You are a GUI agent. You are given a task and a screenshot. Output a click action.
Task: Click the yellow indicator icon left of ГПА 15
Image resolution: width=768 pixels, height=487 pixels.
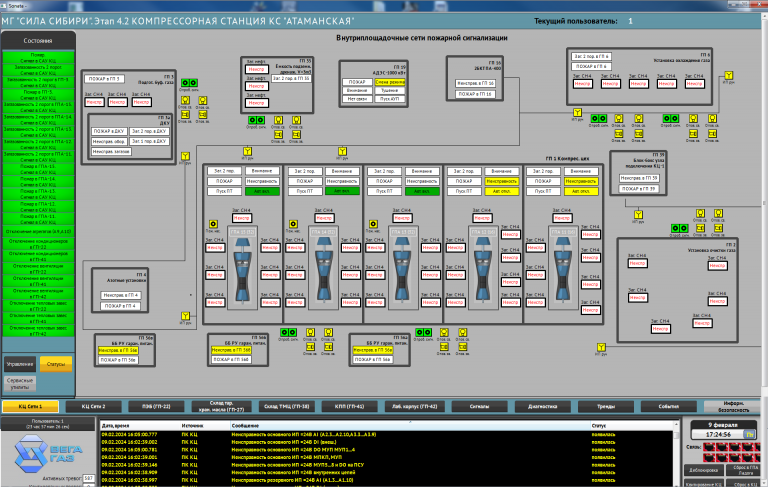pyautogui.click(x=213, y=224)
